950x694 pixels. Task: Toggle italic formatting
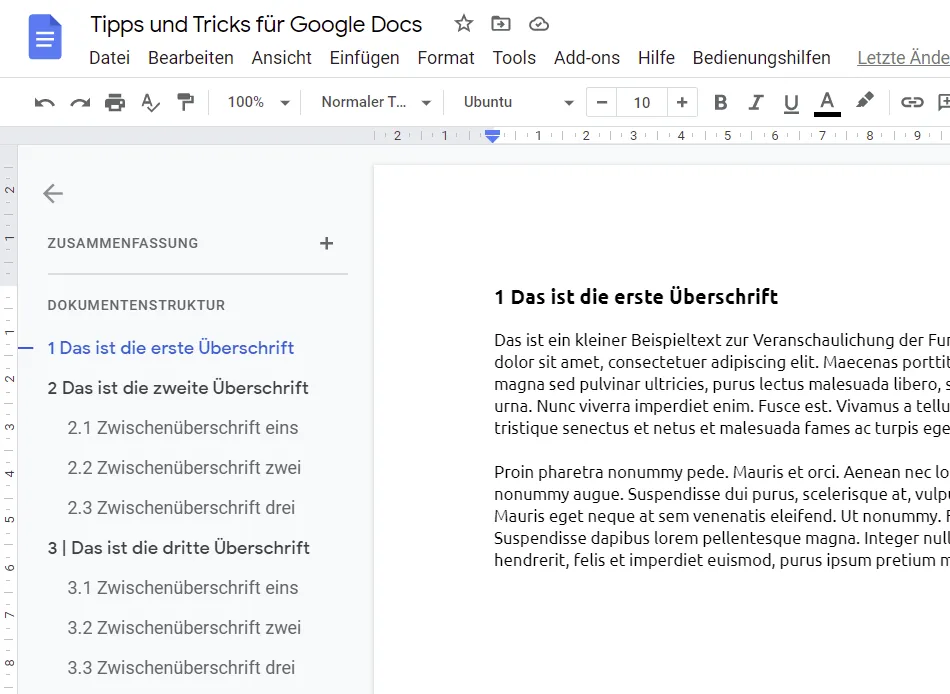[756, 102]
